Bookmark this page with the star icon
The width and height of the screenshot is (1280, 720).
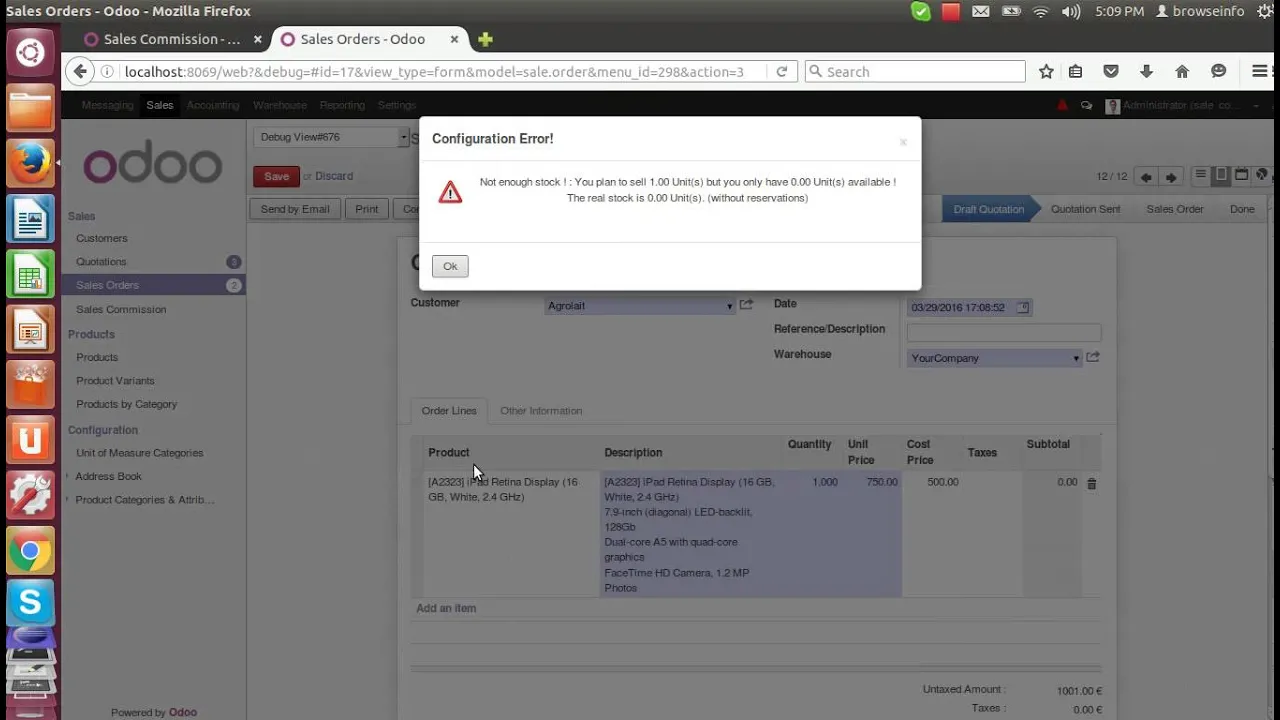(1046, 71)
